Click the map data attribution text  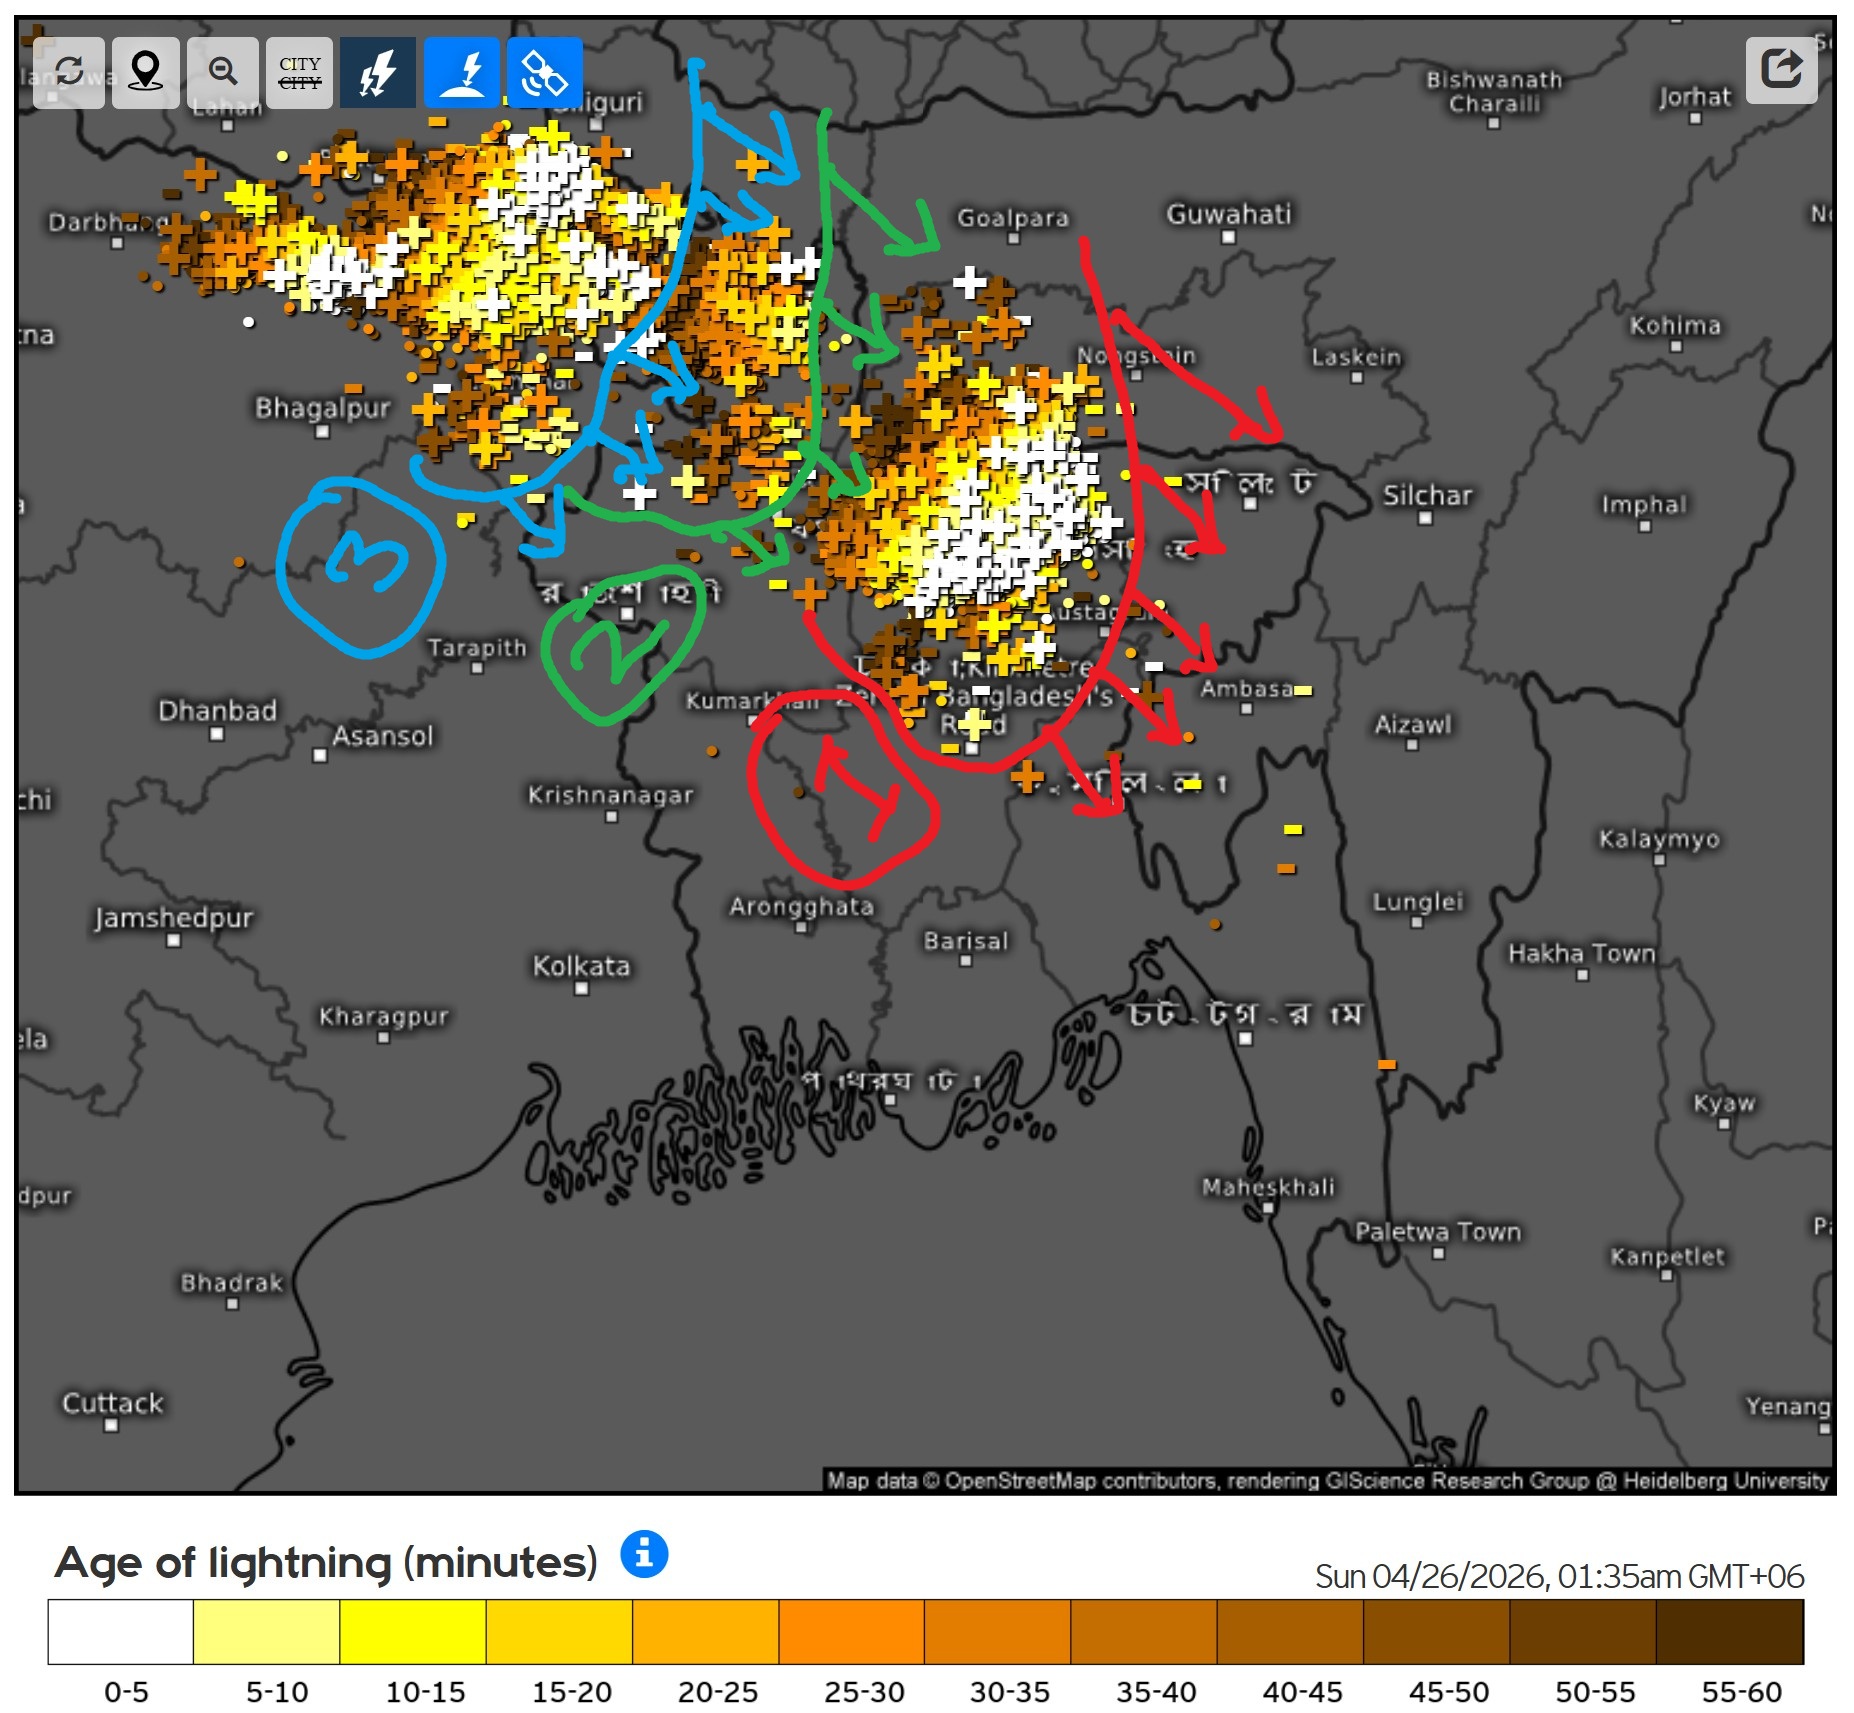[1326, 1479]
